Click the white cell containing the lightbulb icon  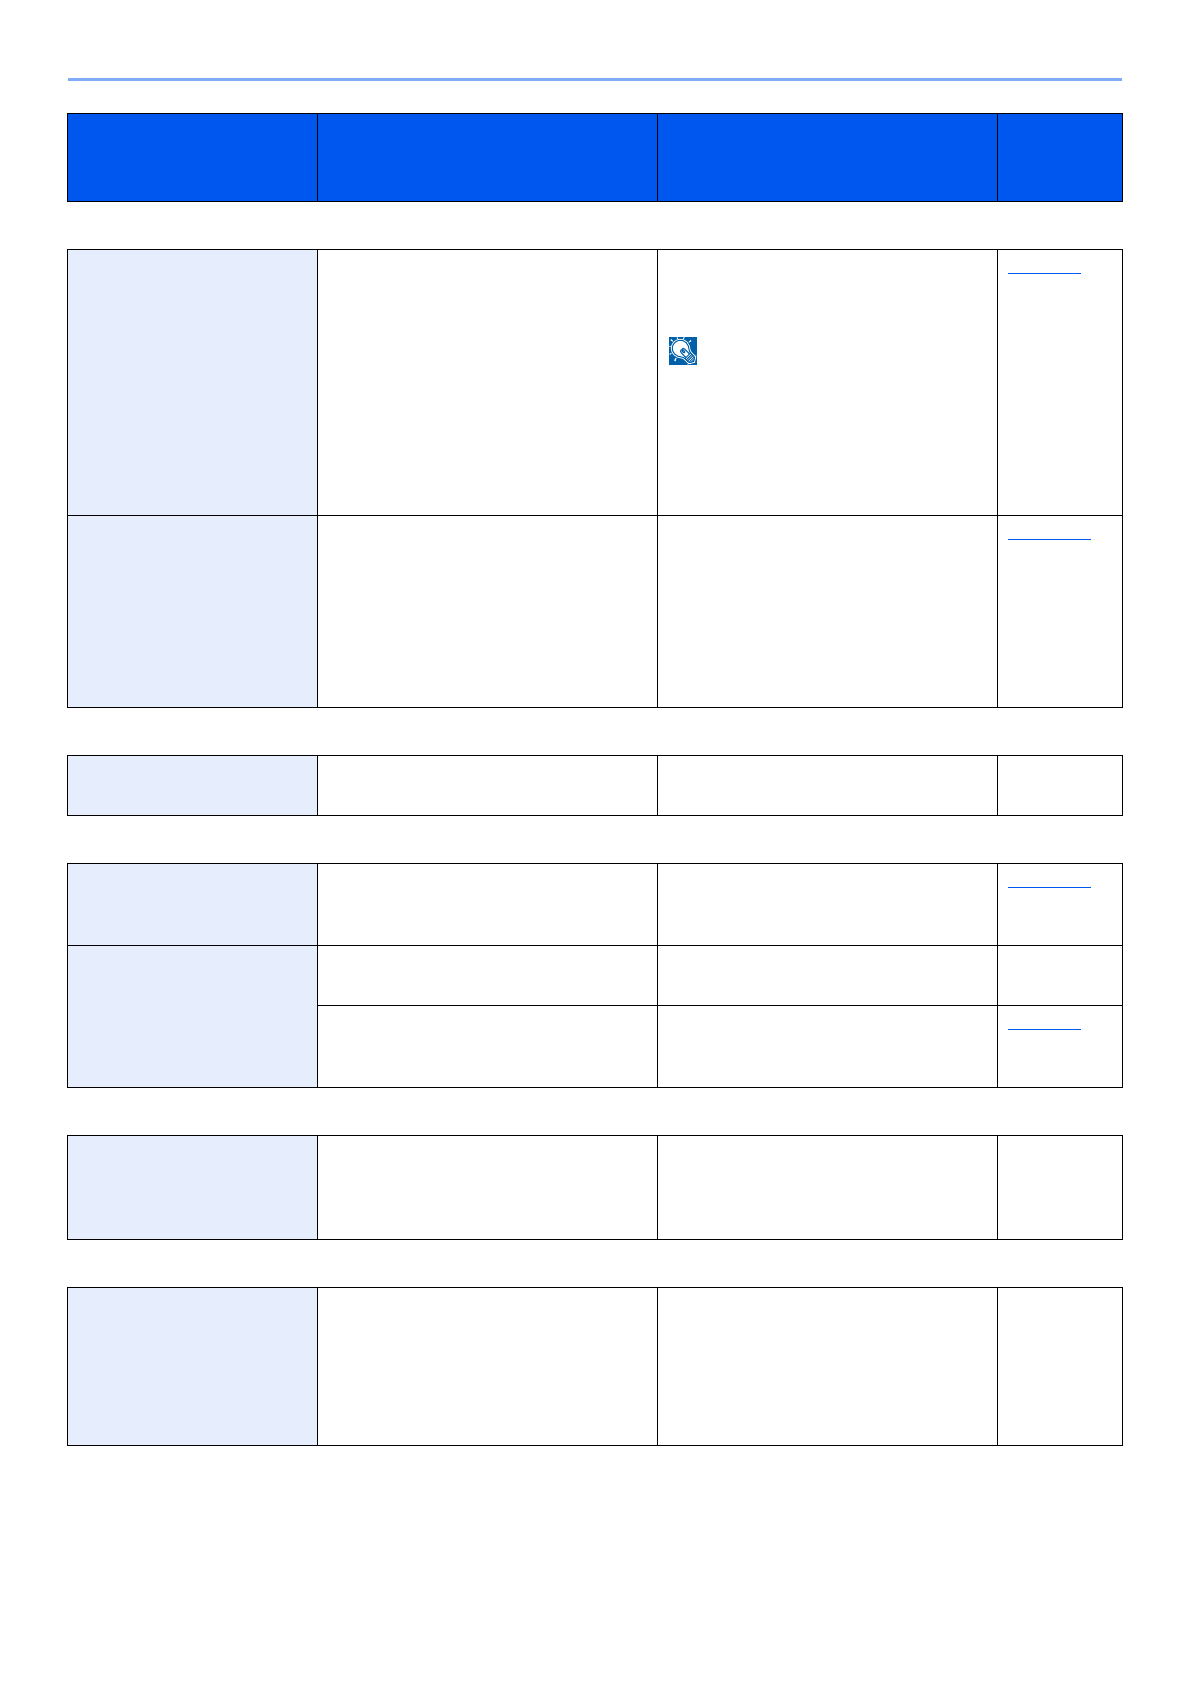click(x=827, y=382)
